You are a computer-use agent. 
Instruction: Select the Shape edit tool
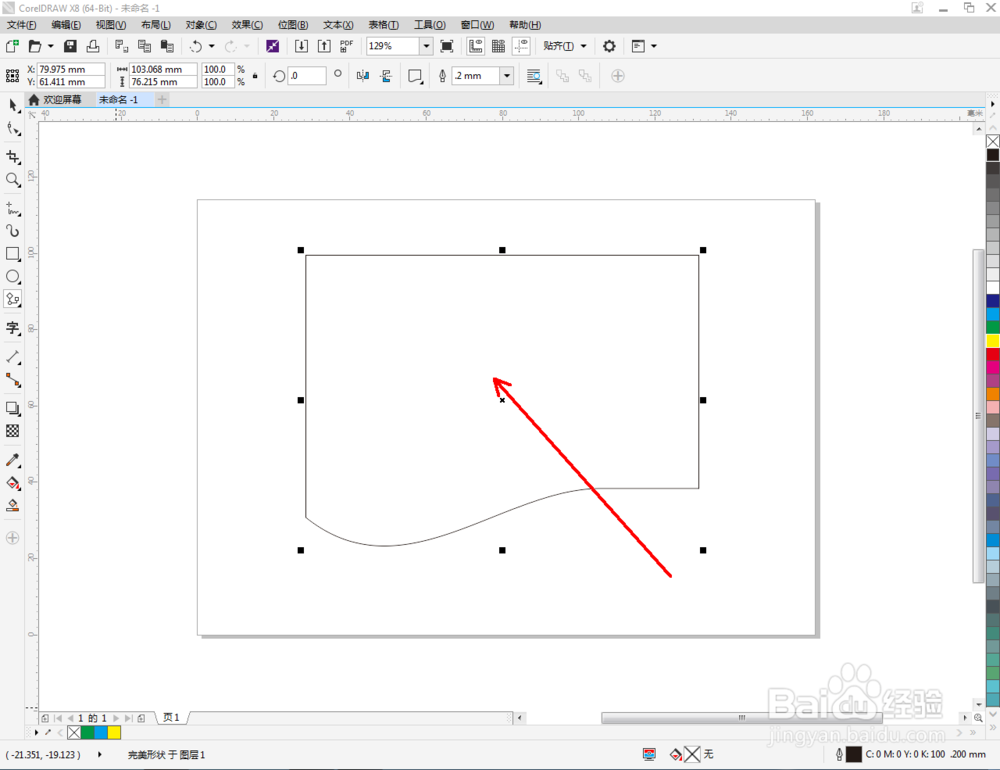pyautogui.click(x=13, y=129)
